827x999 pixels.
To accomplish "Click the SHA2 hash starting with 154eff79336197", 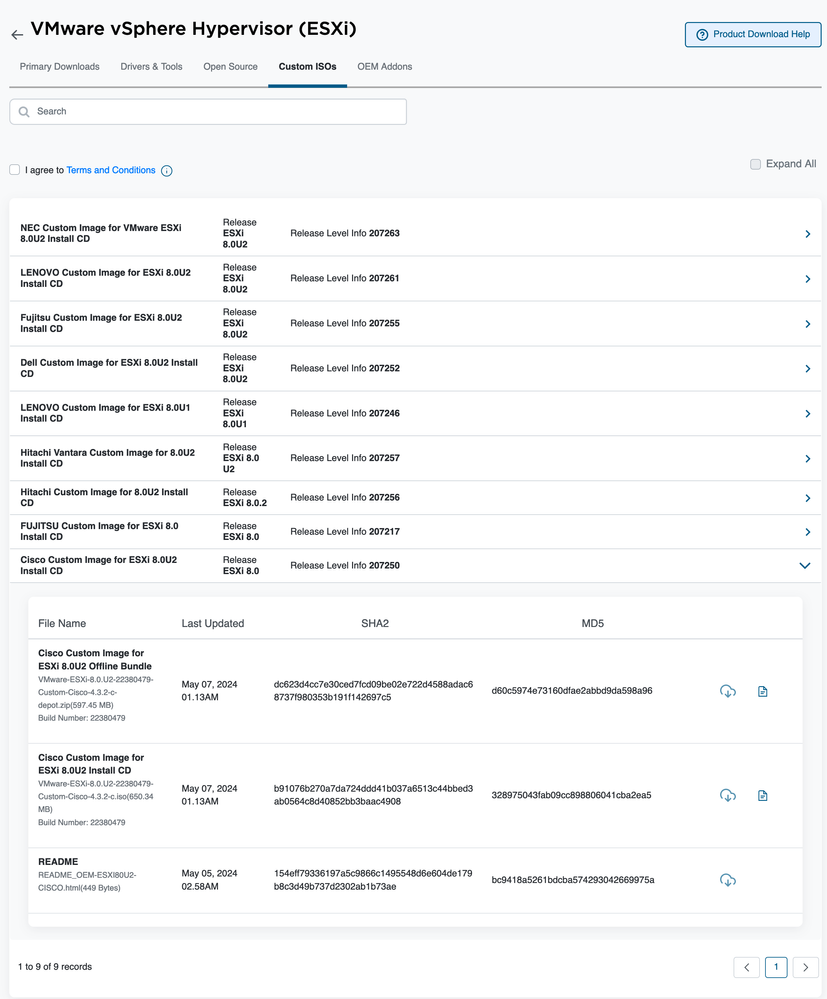I will [373, 880].
